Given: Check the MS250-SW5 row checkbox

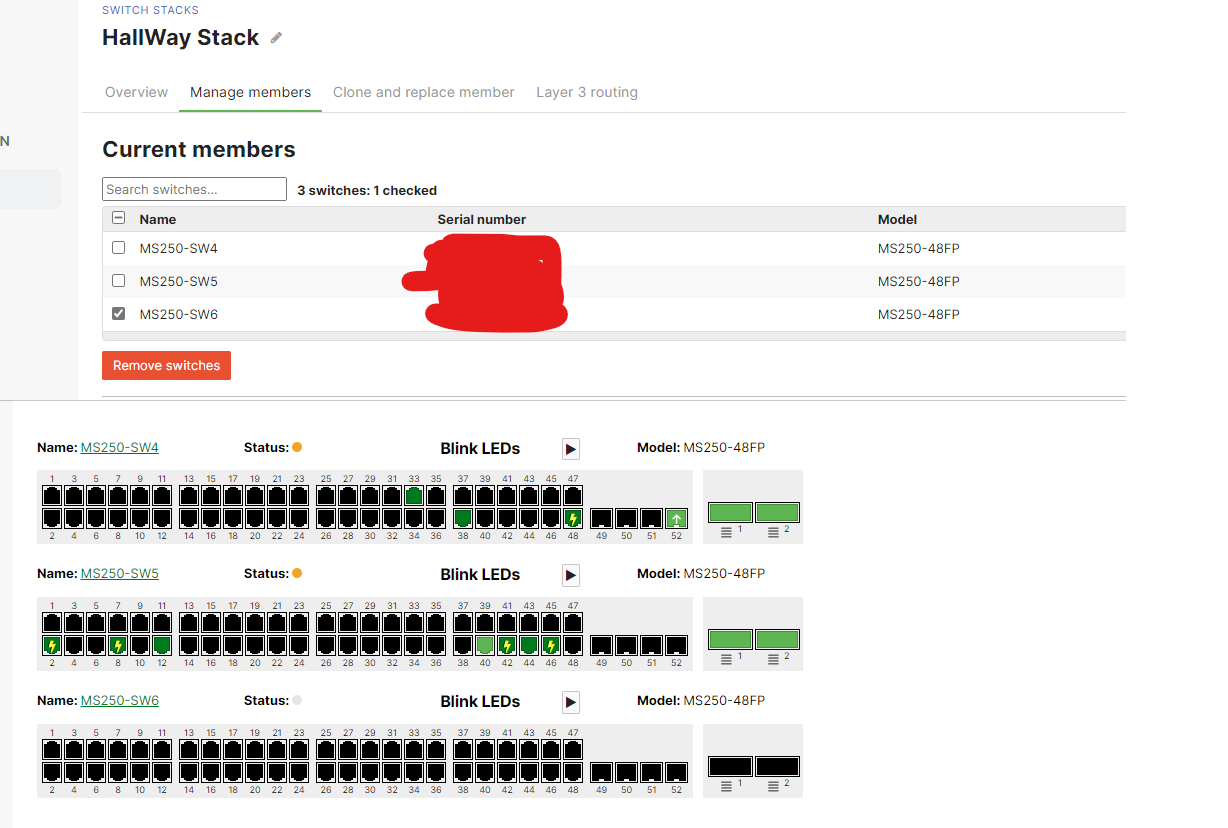Looking at the screenshot, I should (119, 281).
